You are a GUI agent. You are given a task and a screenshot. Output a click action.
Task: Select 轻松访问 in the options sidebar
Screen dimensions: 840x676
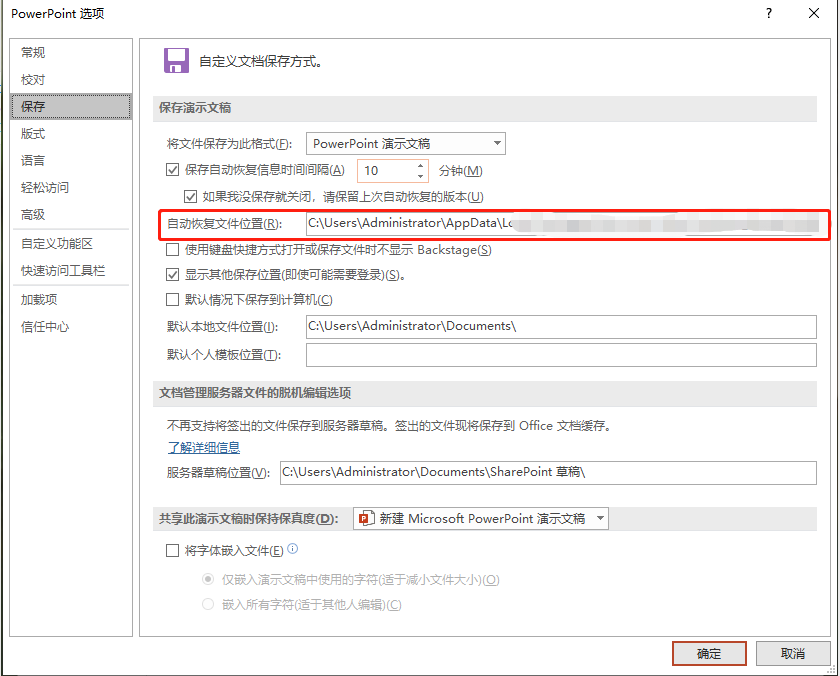pos(71,187)
